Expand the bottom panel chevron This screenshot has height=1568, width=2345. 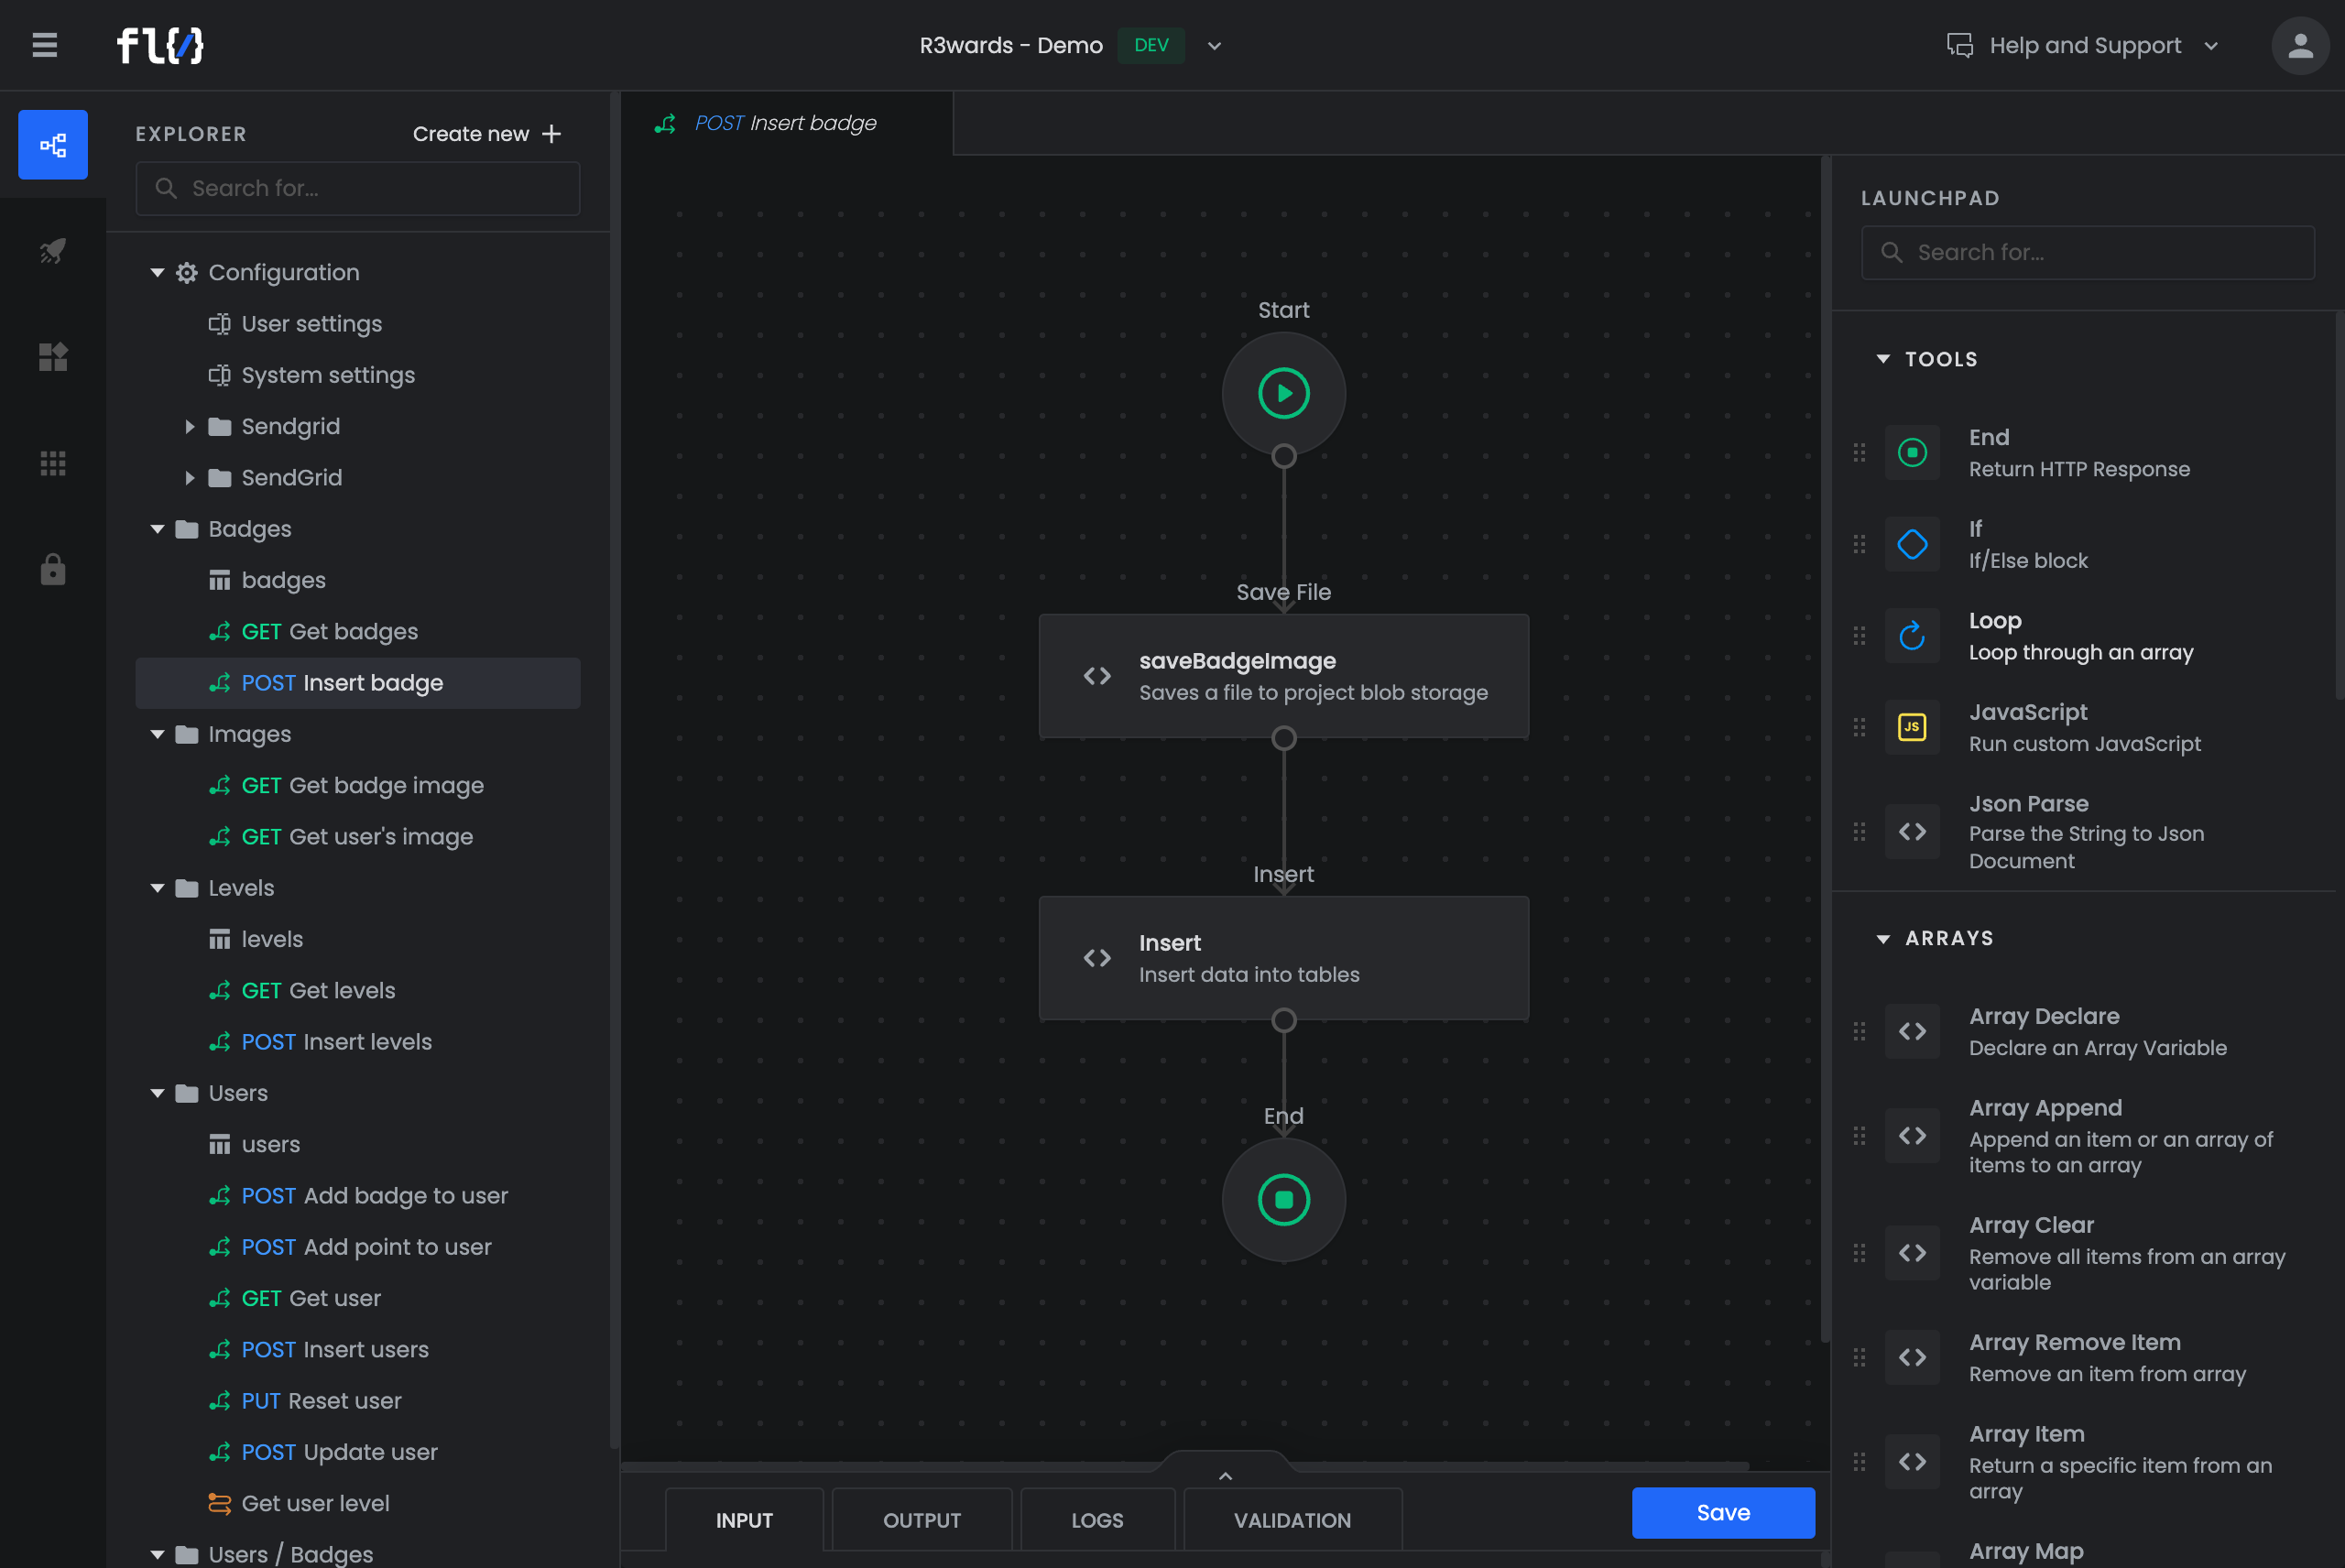[x=1225, y=1476]
